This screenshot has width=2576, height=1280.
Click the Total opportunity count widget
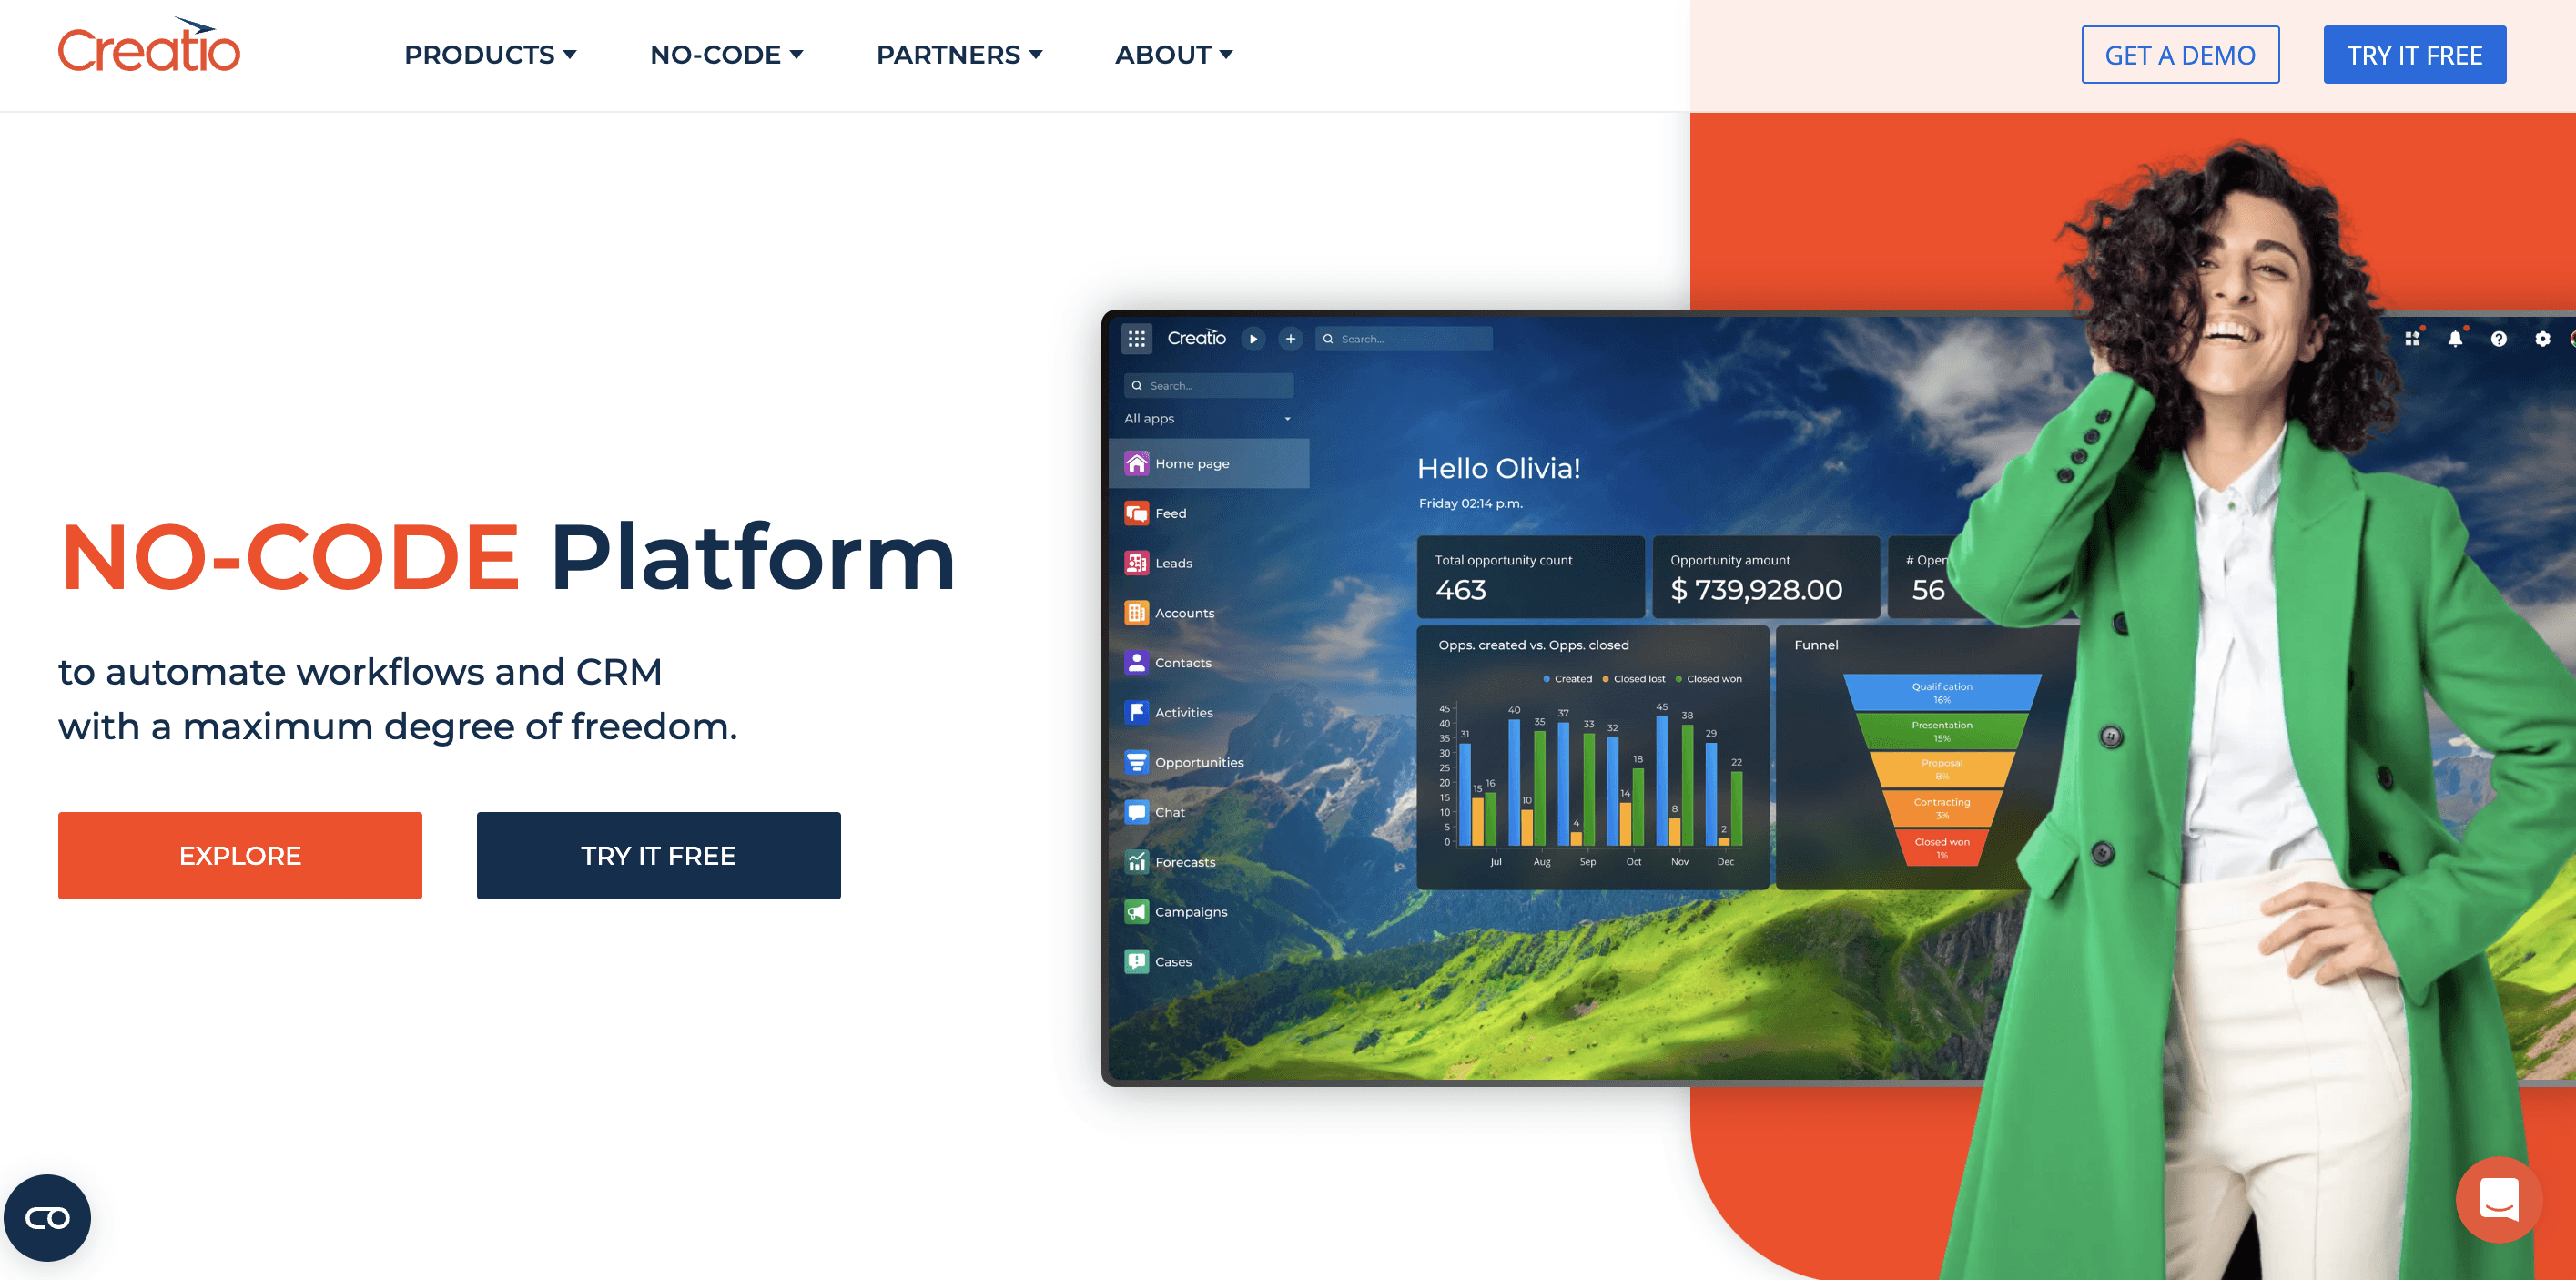coord(1531,577)
